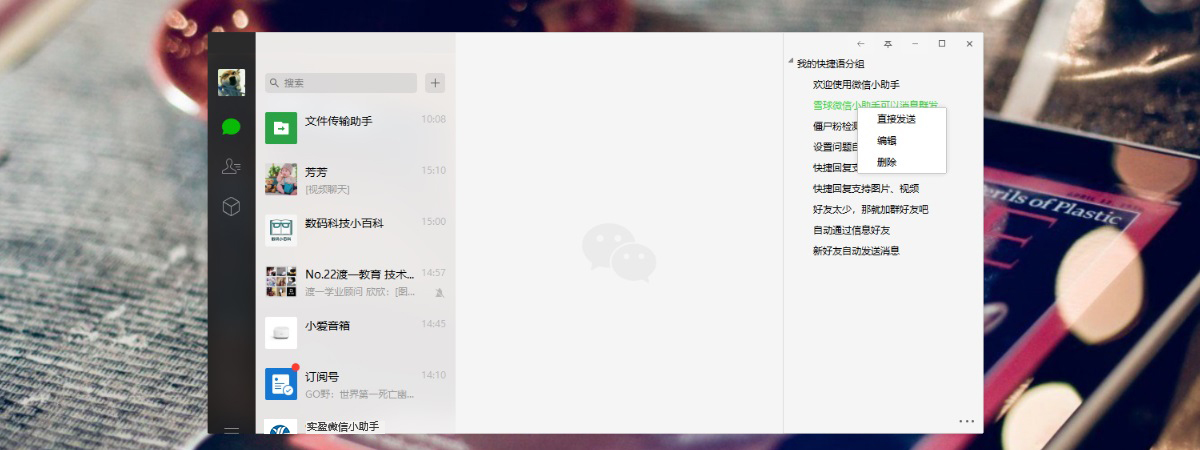Select 新好友自动发送消息 phrase
This screenshot has width=1200, height=450.
coord(856,250)
